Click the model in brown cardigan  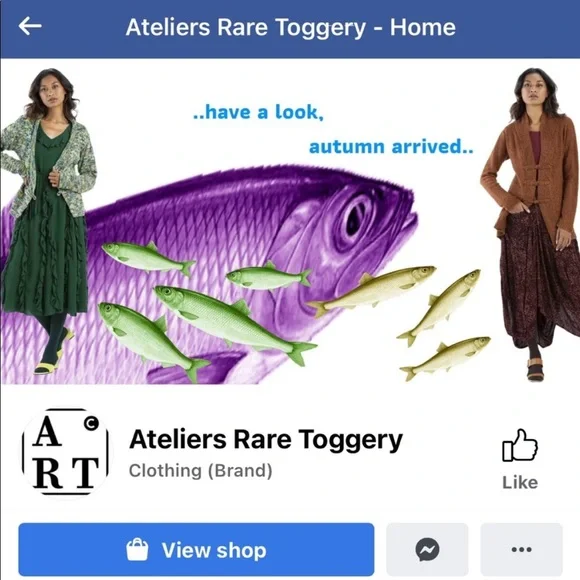[x=531, y=222]
